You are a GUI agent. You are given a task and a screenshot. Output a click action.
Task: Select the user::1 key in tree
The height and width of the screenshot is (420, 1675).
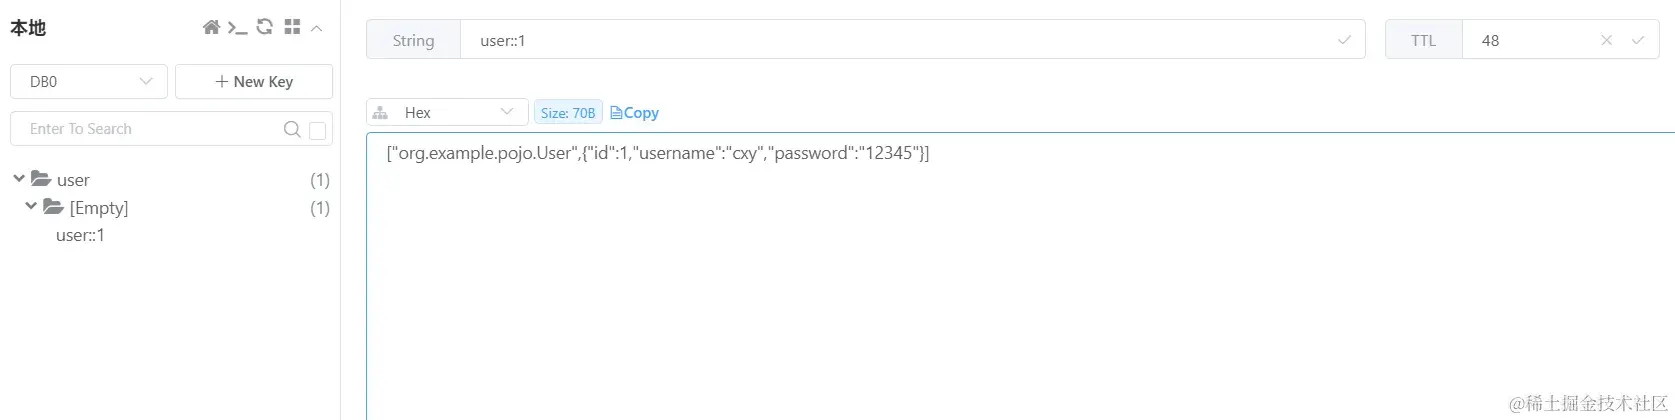[80, 235]
